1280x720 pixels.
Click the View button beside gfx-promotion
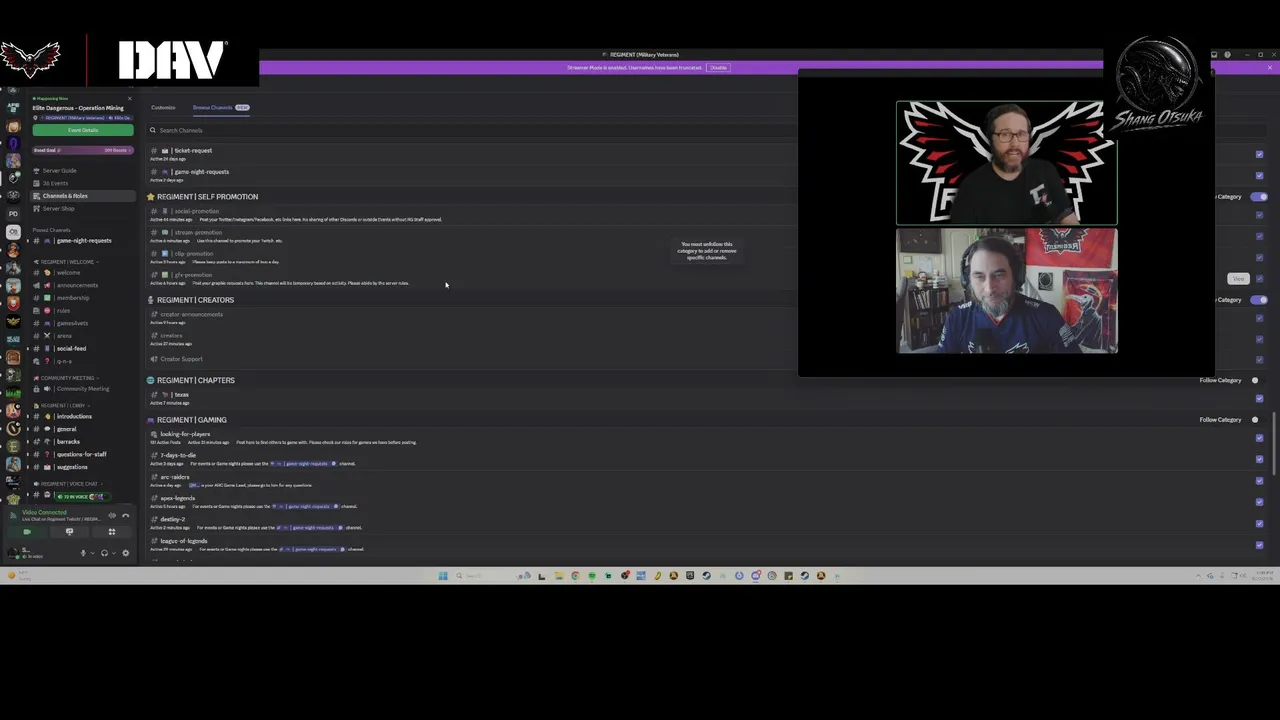click(1238, 279)
